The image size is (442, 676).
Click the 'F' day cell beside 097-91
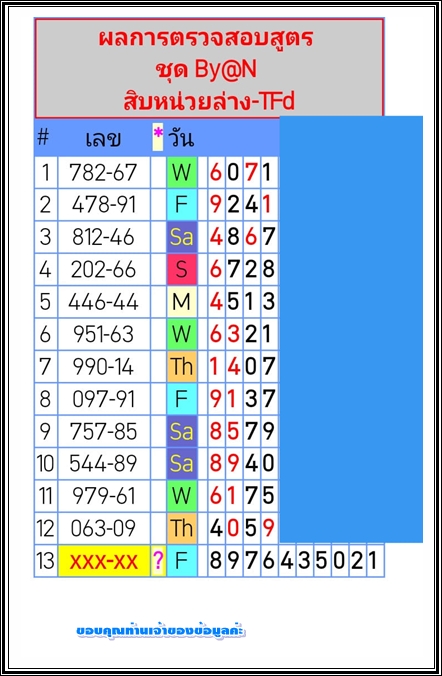point(182,399)
